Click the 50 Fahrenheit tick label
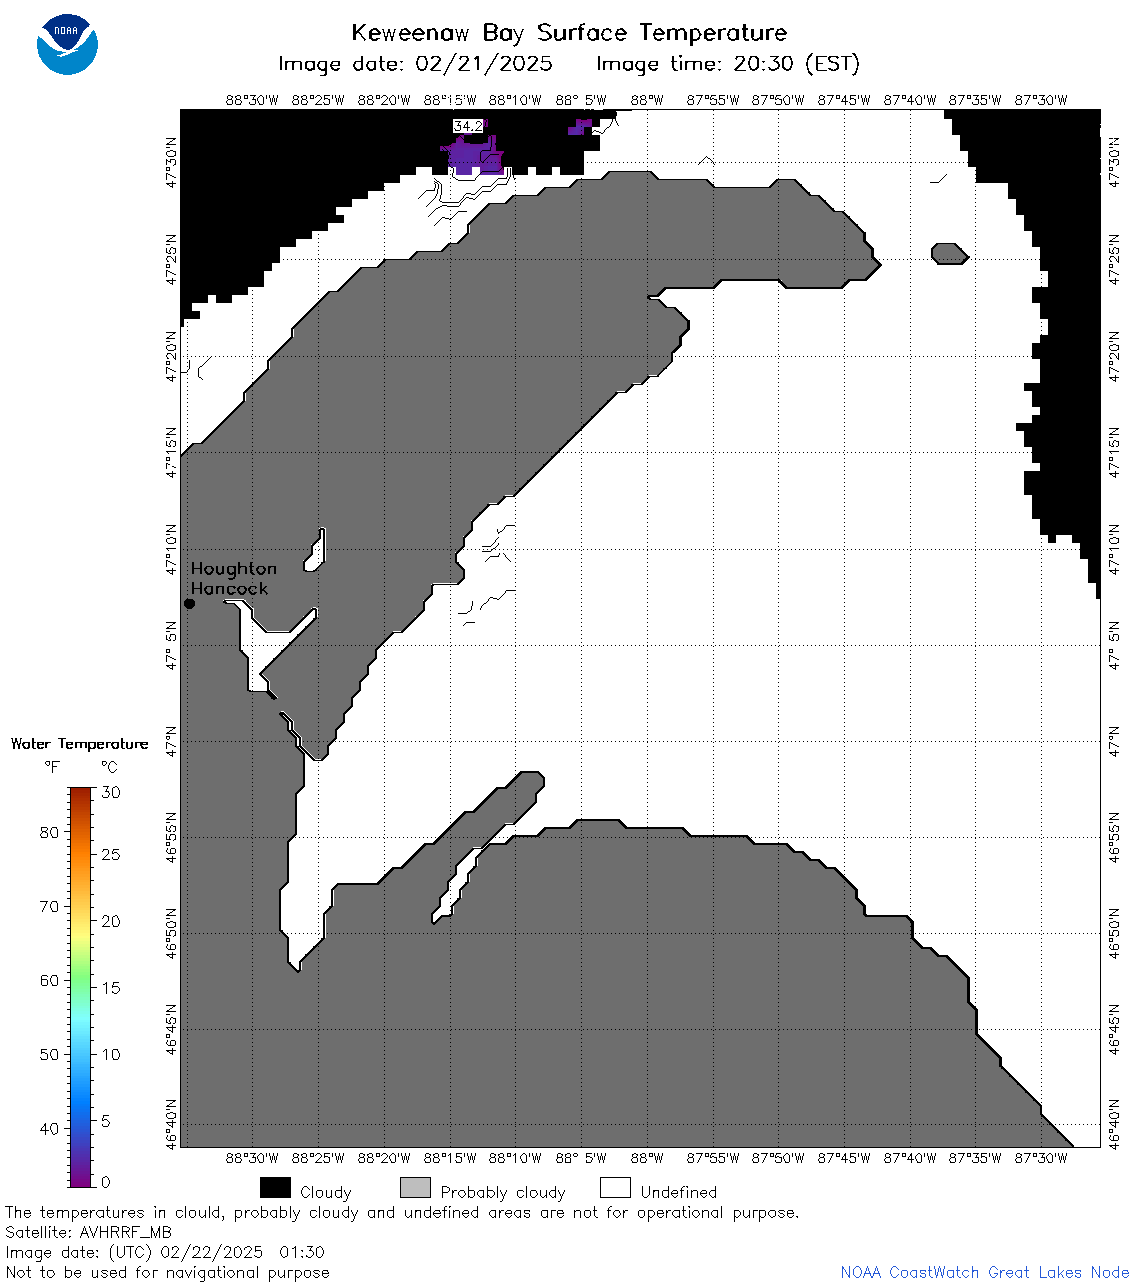Viewport: 1140px width, 1288px height. 49,1054
